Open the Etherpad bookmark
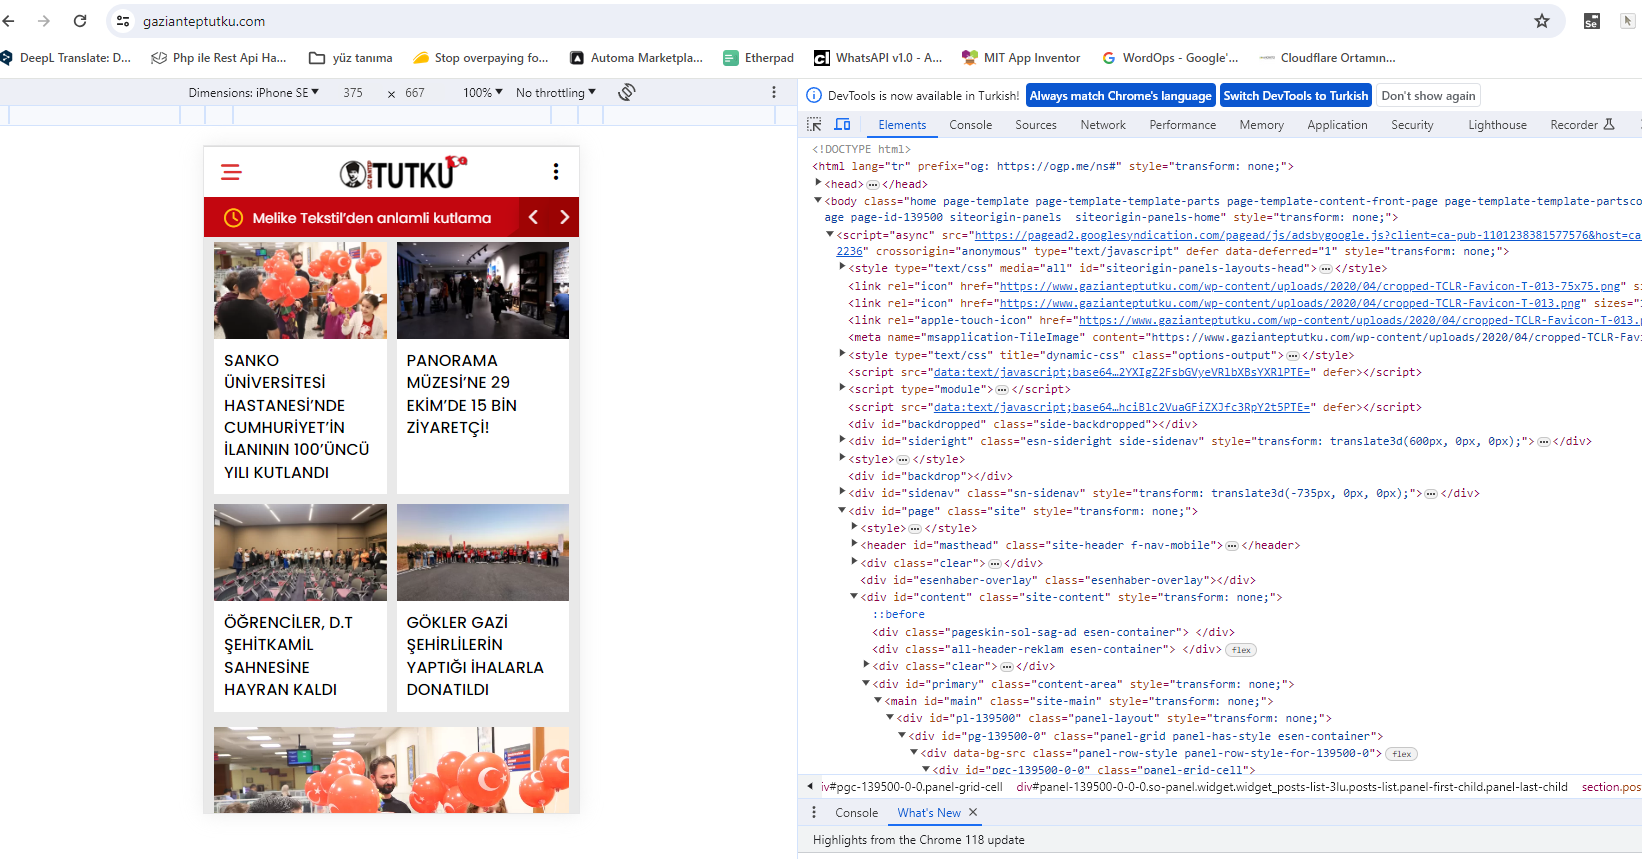1642x859 pixels. point(758,58)
